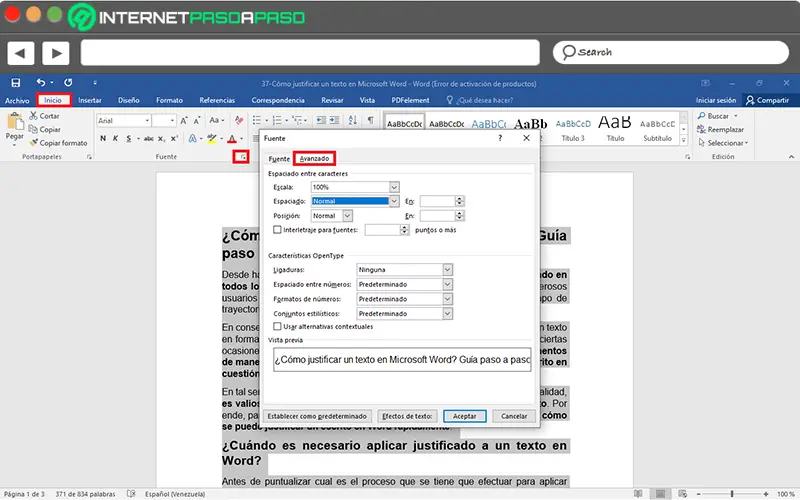Viewport: 800px width, 500px height.
Task: Click the Copiar formato paintbrush
Action: (58, 143)
